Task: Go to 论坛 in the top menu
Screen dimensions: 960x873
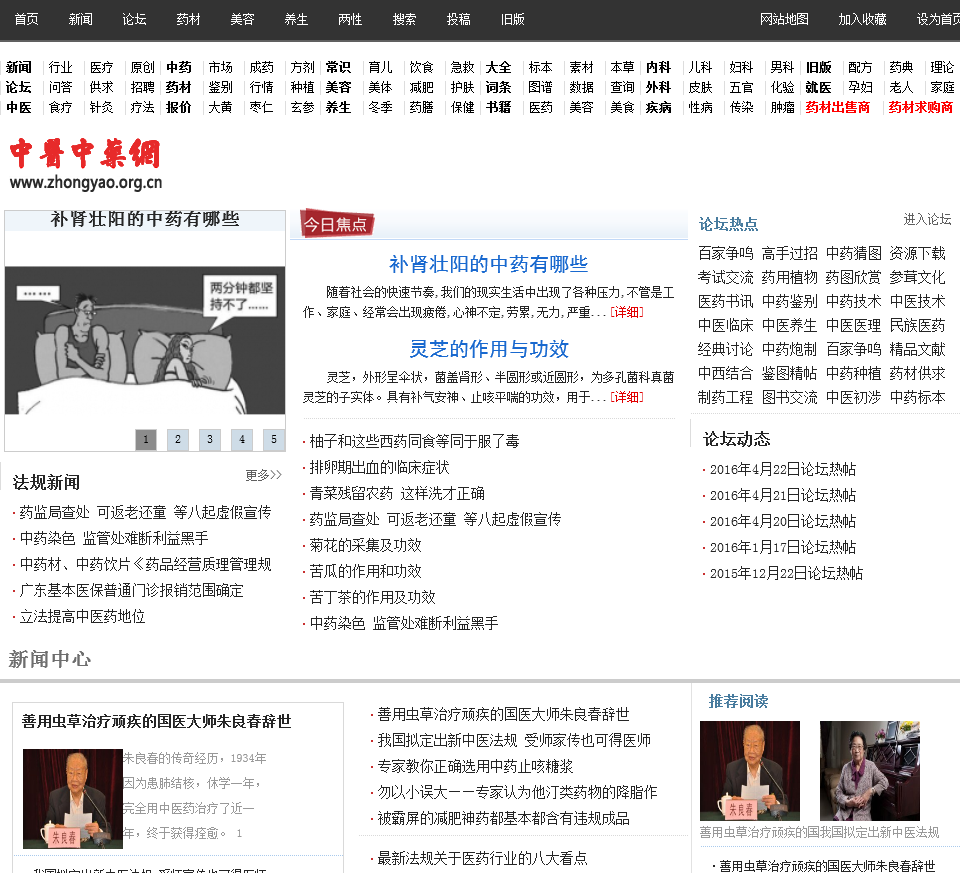Action: [134, 20]
